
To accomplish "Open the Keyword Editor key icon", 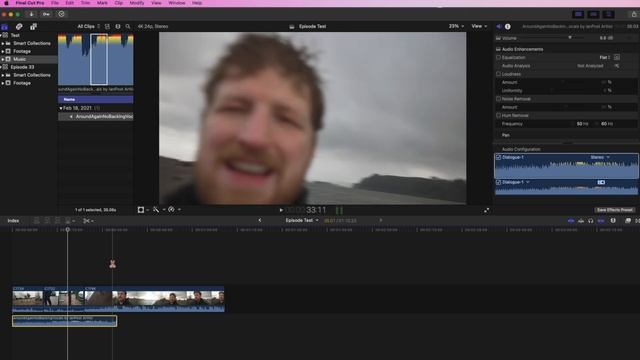I will [x=46, y=14].
